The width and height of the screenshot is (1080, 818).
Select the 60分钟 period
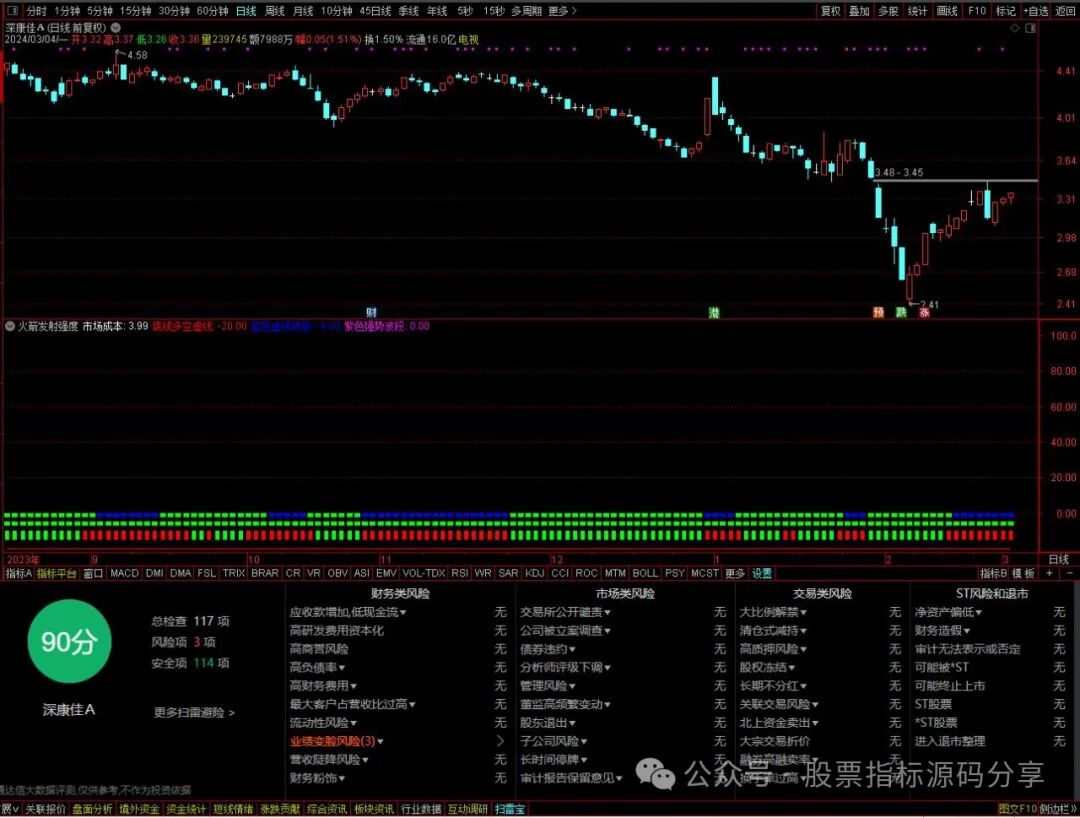pyautogui.click(x=212, y=11)
